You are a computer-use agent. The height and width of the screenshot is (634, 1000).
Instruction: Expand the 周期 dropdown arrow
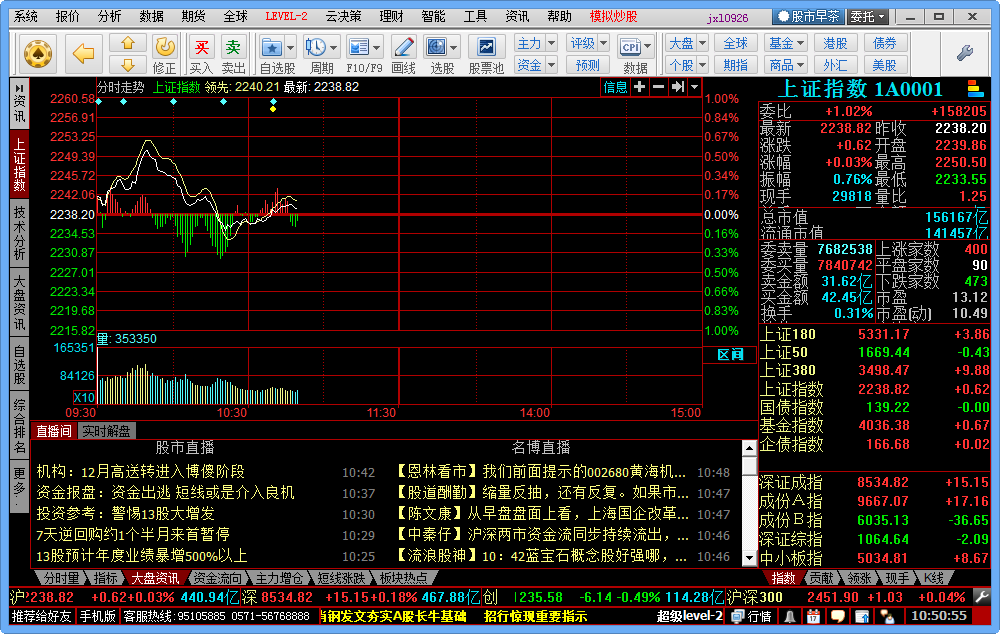pyautogui.click(x=334, y=48)
